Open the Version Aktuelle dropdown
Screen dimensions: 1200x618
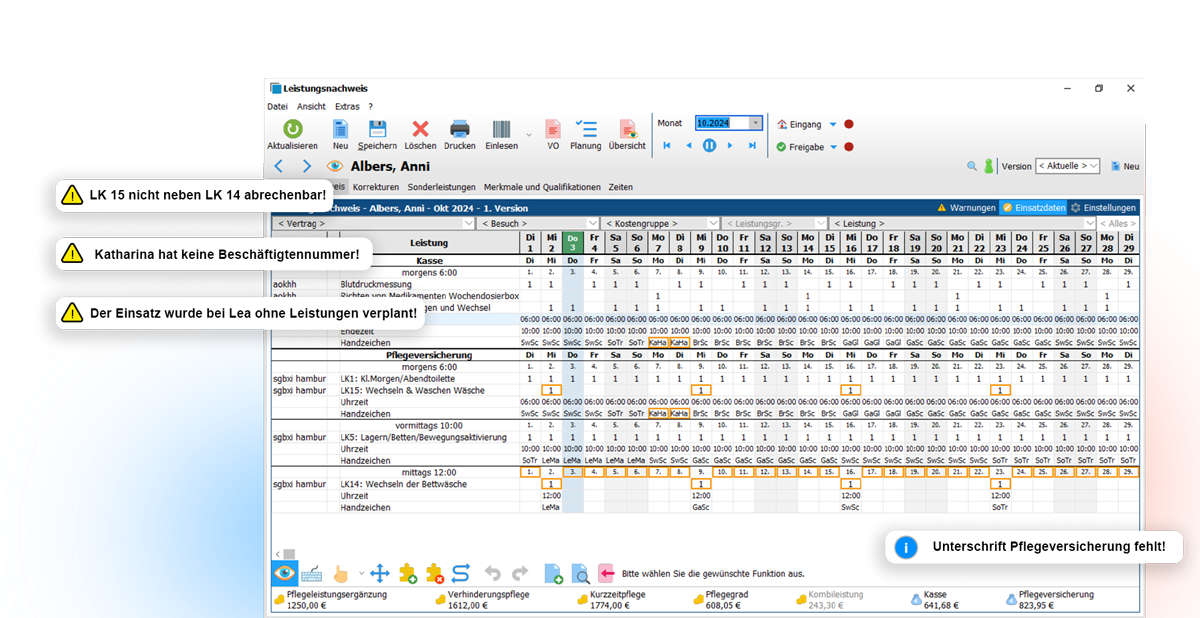pyautogui.click(x=1067, y=166)
